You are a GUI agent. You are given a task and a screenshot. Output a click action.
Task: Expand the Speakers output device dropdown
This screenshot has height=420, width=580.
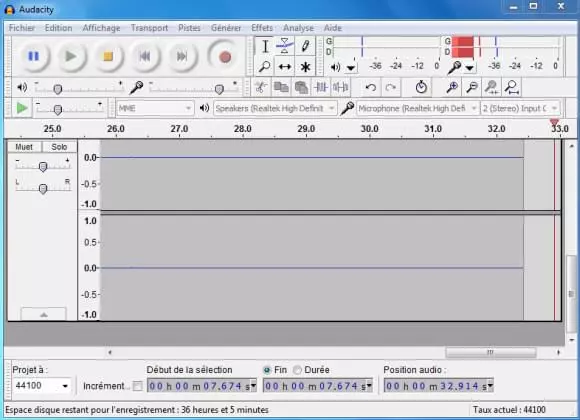(x=275, y=108)
